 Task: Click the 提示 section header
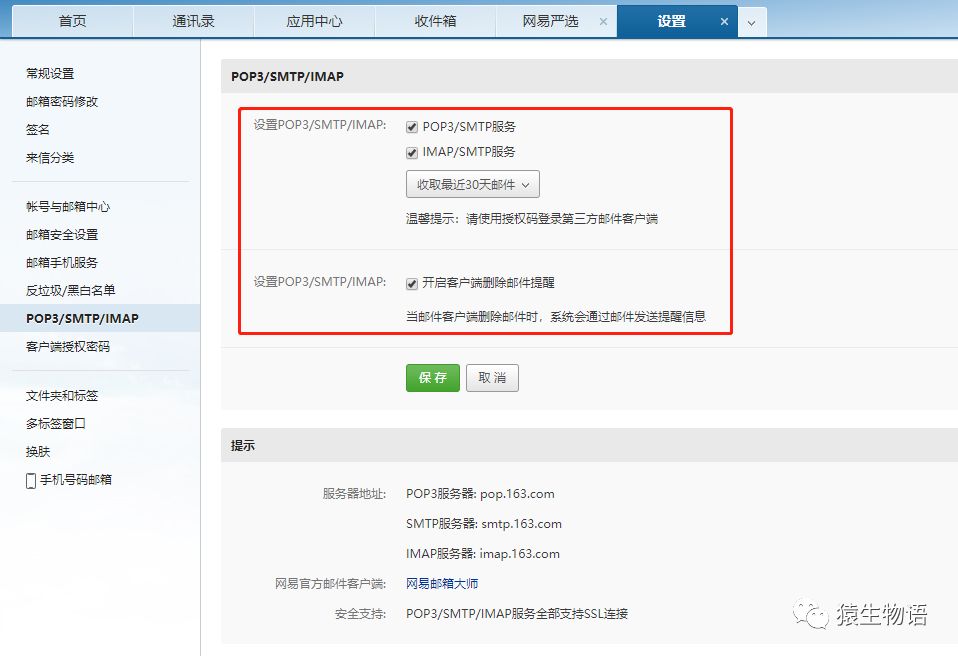(x=243, y=446)
